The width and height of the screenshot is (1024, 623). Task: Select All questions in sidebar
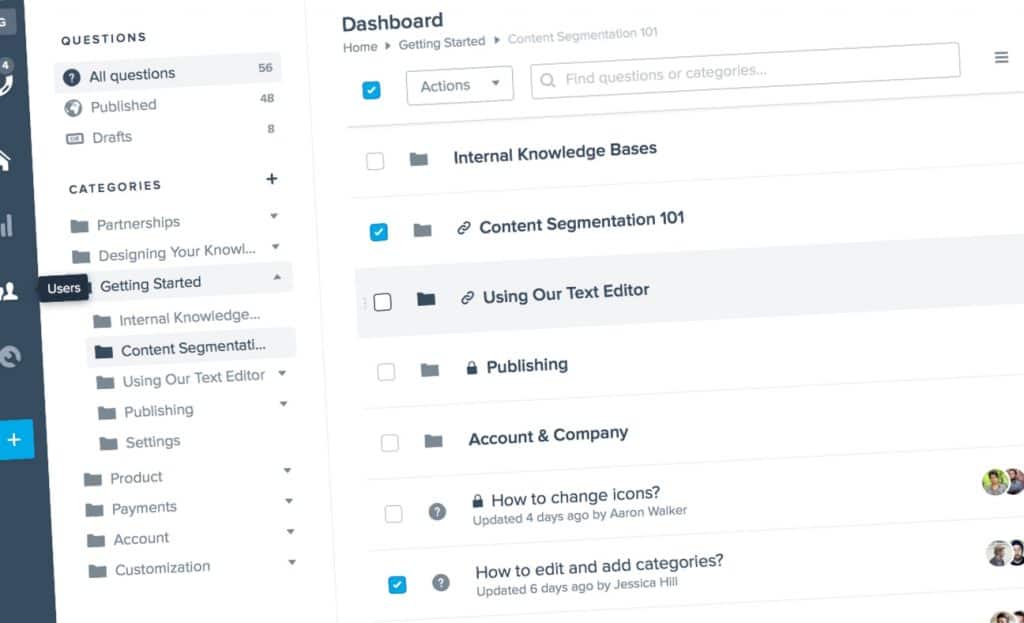168,72
